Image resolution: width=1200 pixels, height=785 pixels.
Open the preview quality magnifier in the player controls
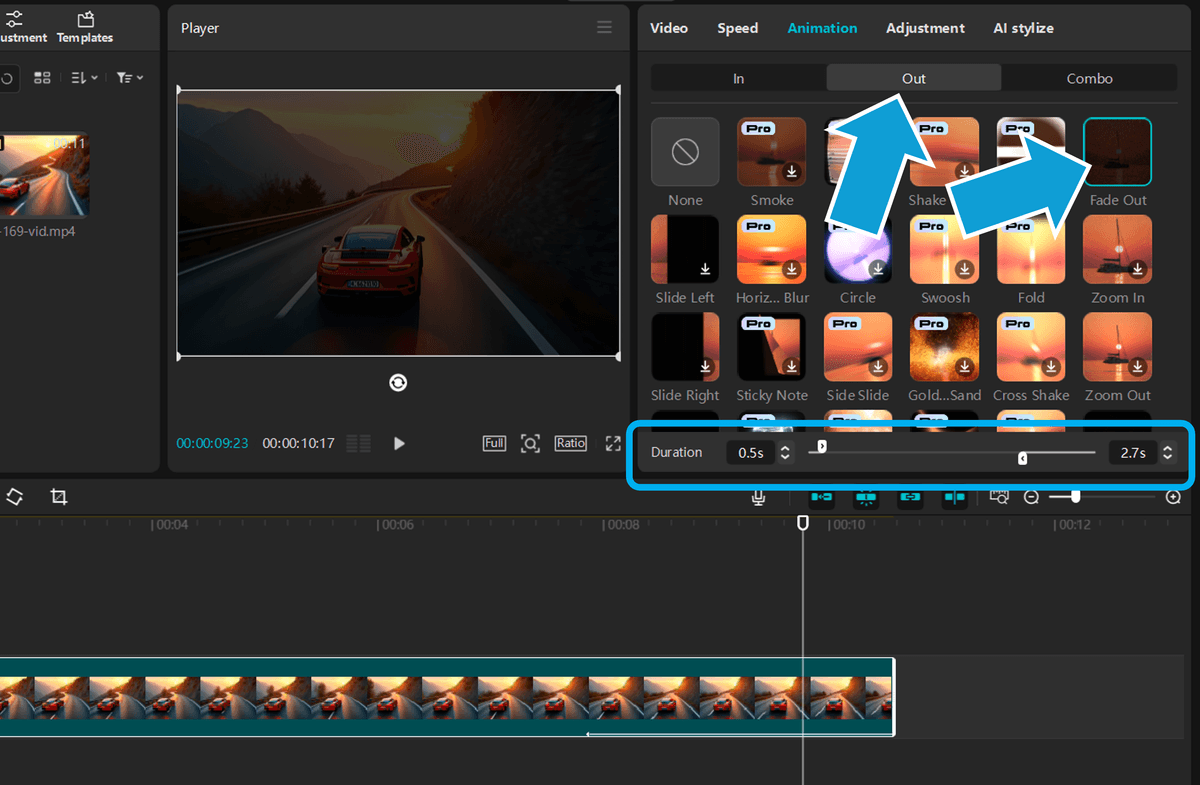(x=530, y=443)
